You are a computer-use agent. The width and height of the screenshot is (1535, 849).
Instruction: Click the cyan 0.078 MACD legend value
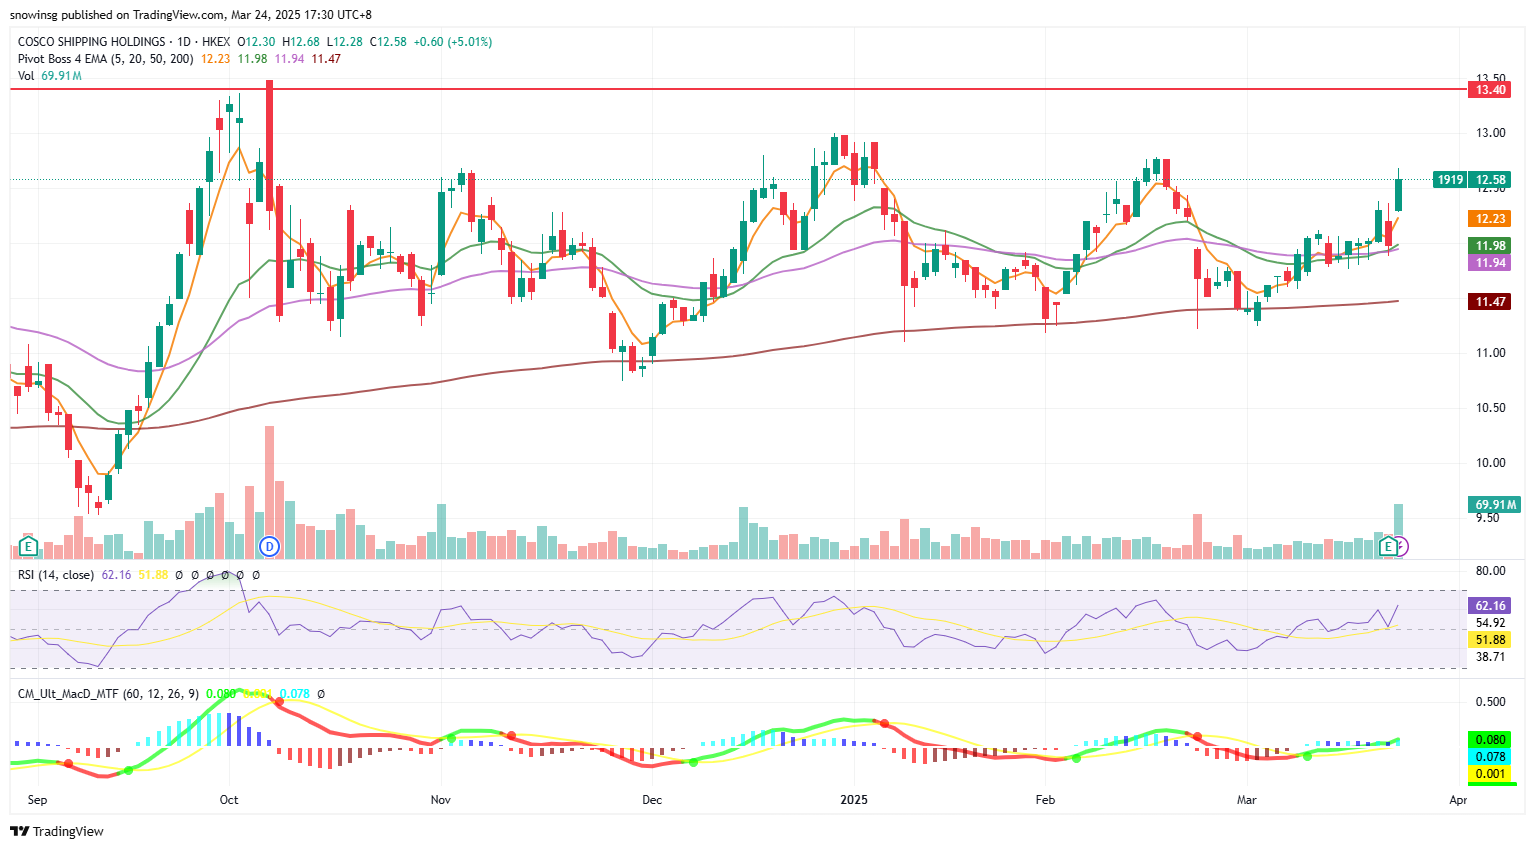click(294, 693)
